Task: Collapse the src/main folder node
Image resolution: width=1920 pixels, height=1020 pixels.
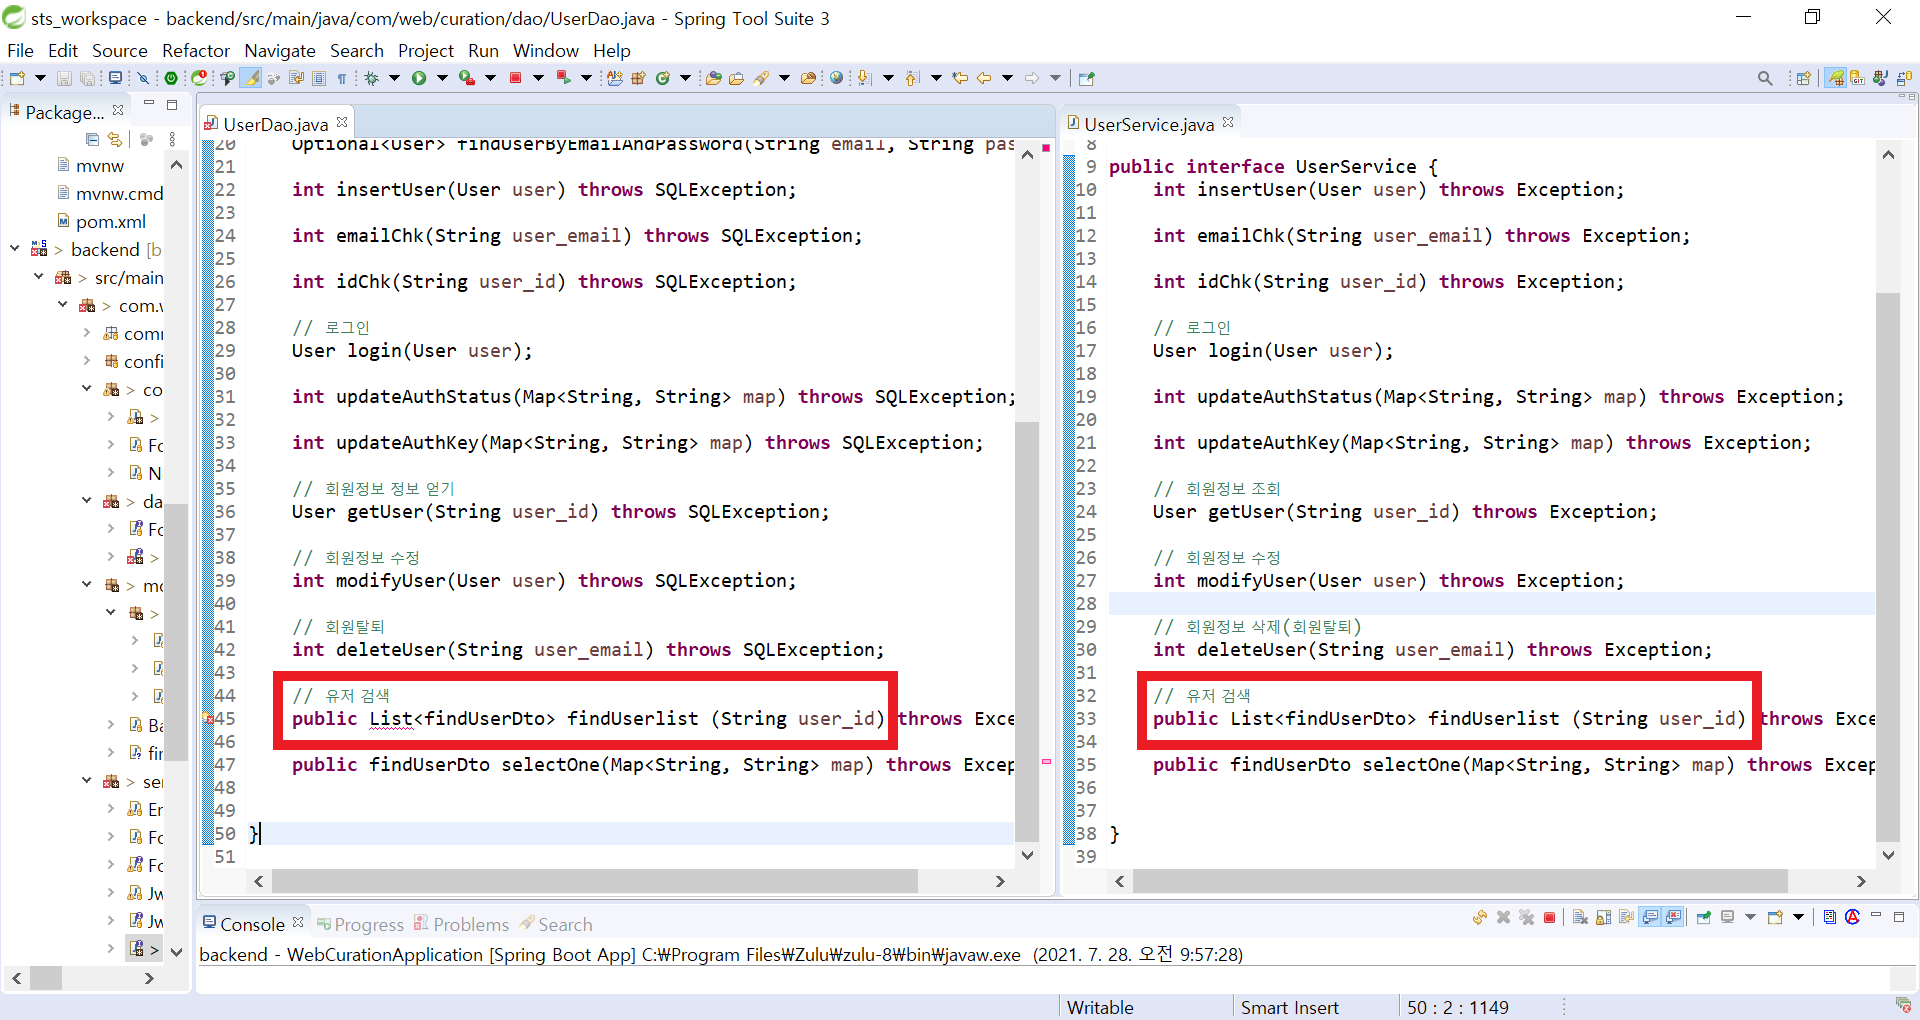Action: coord(39,277)
